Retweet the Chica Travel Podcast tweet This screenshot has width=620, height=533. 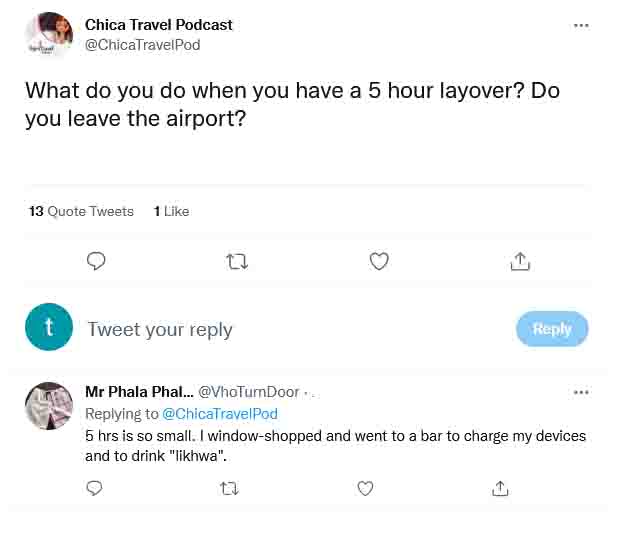[x=237, y=261]
